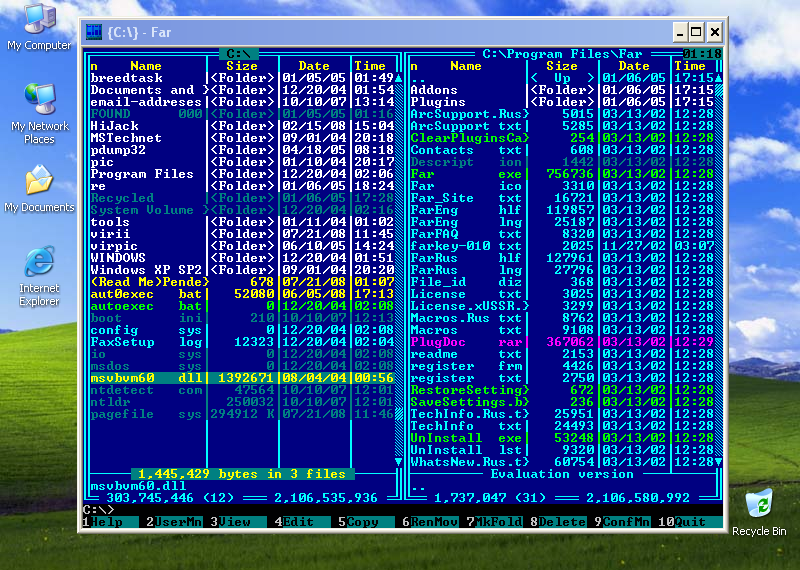Click the 8 Delete function key
This screenshot has height=570, width=800.
coord(559,522)
